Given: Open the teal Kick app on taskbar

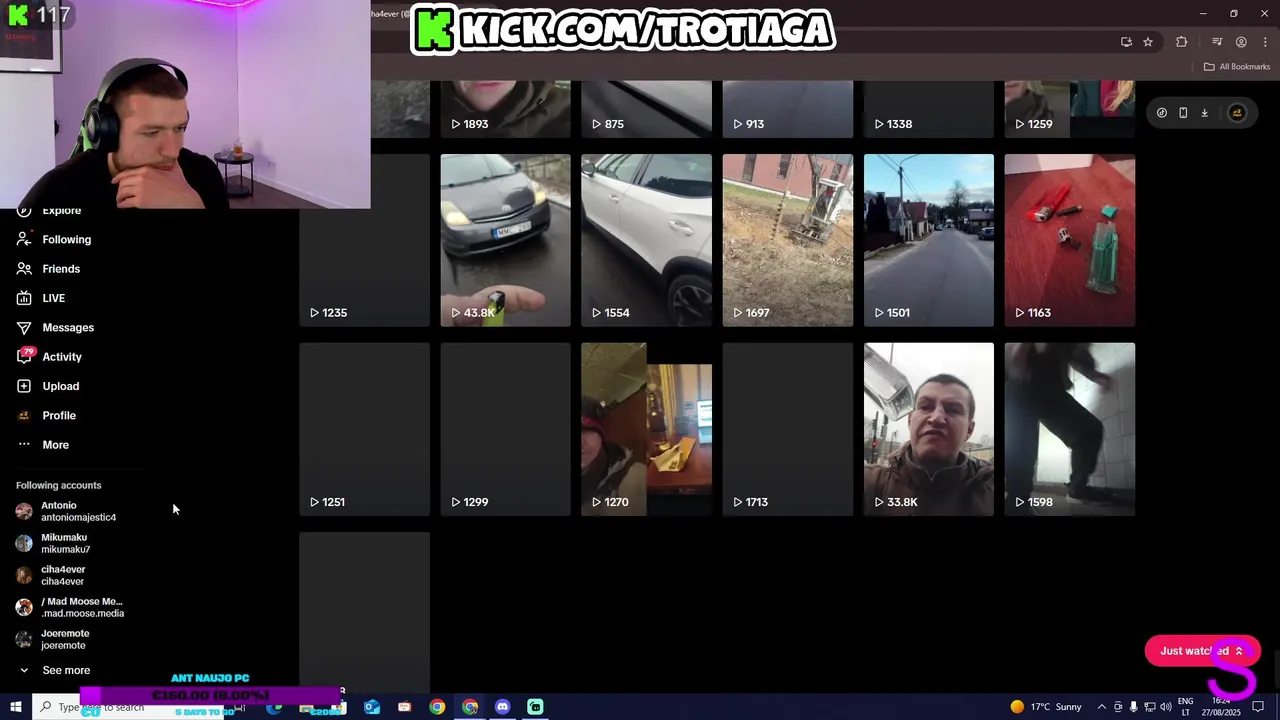Looking at the screenshot, I should click(x=535, y=707).
